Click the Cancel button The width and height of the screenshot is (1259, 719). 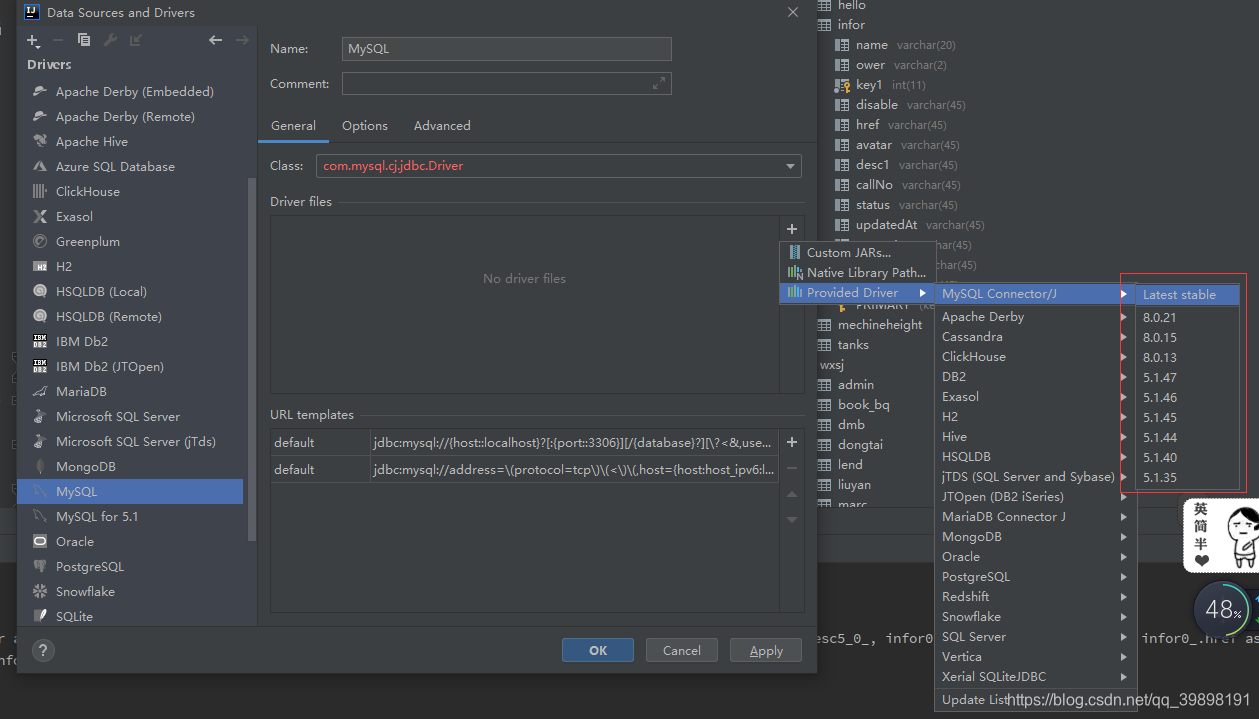coord(682,650)
